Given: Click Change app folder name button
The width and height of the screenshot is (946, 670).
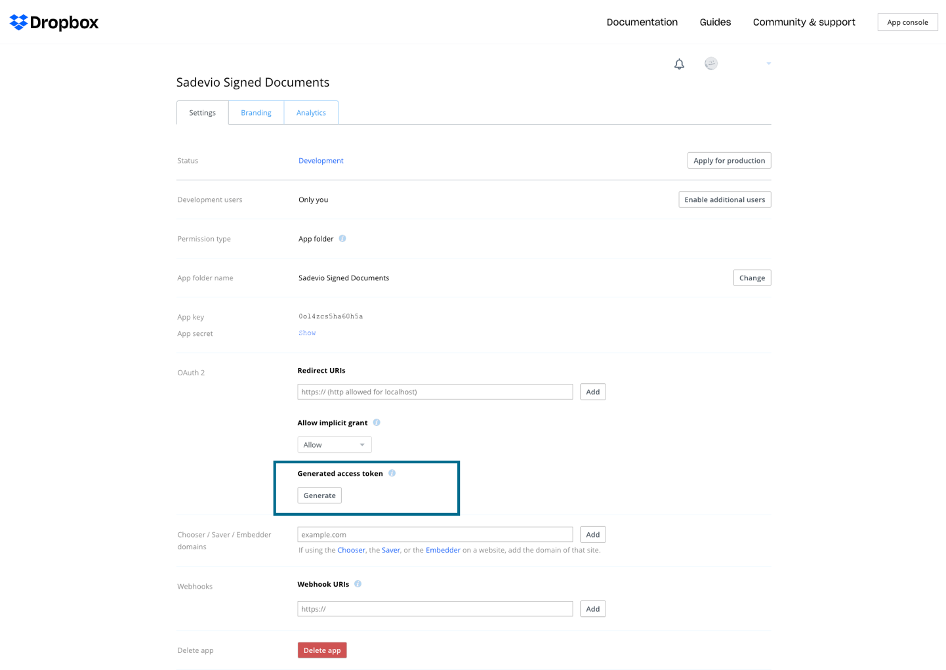Looking at the screenshot, I should [x=752, y=278].
